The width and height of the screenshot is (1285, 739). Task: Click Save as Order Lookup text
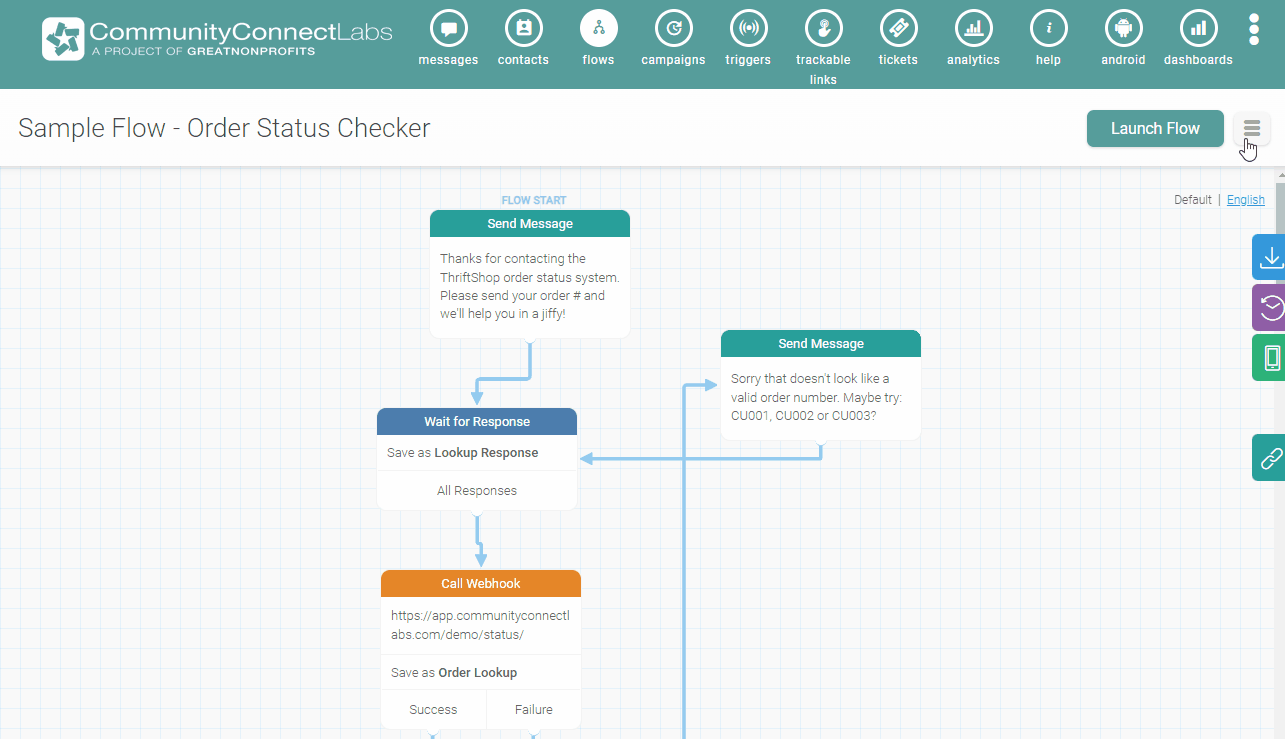click(x=454, y=672)
